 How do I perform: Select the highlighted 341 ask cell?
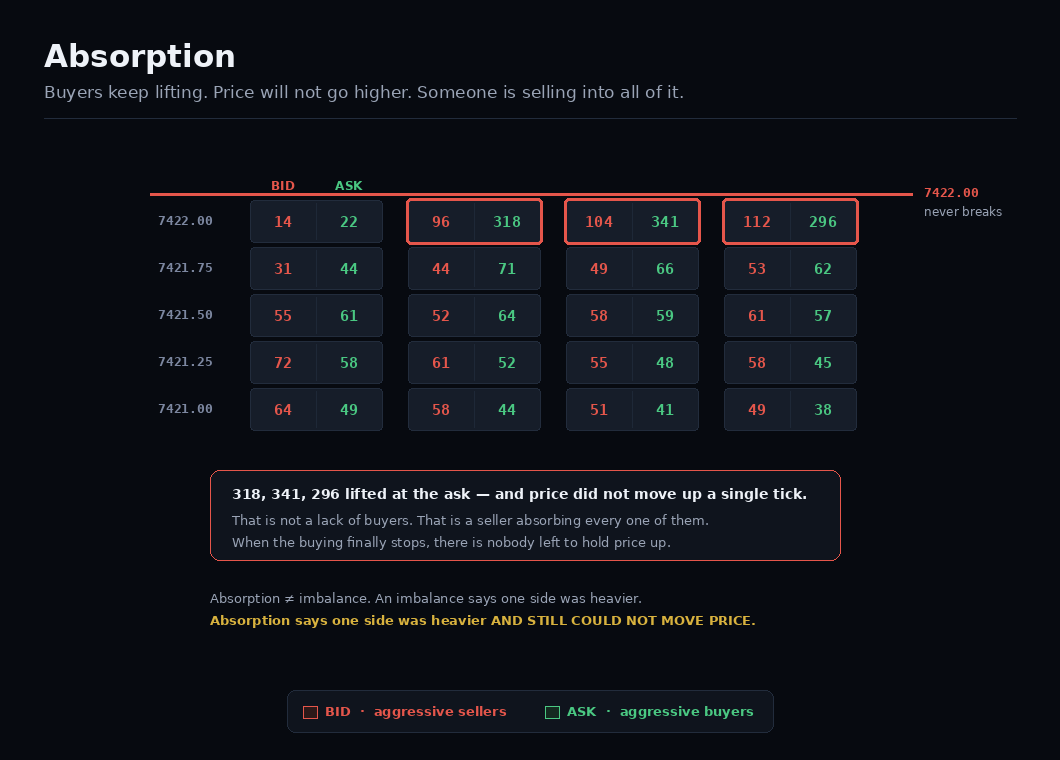[665, 222]
